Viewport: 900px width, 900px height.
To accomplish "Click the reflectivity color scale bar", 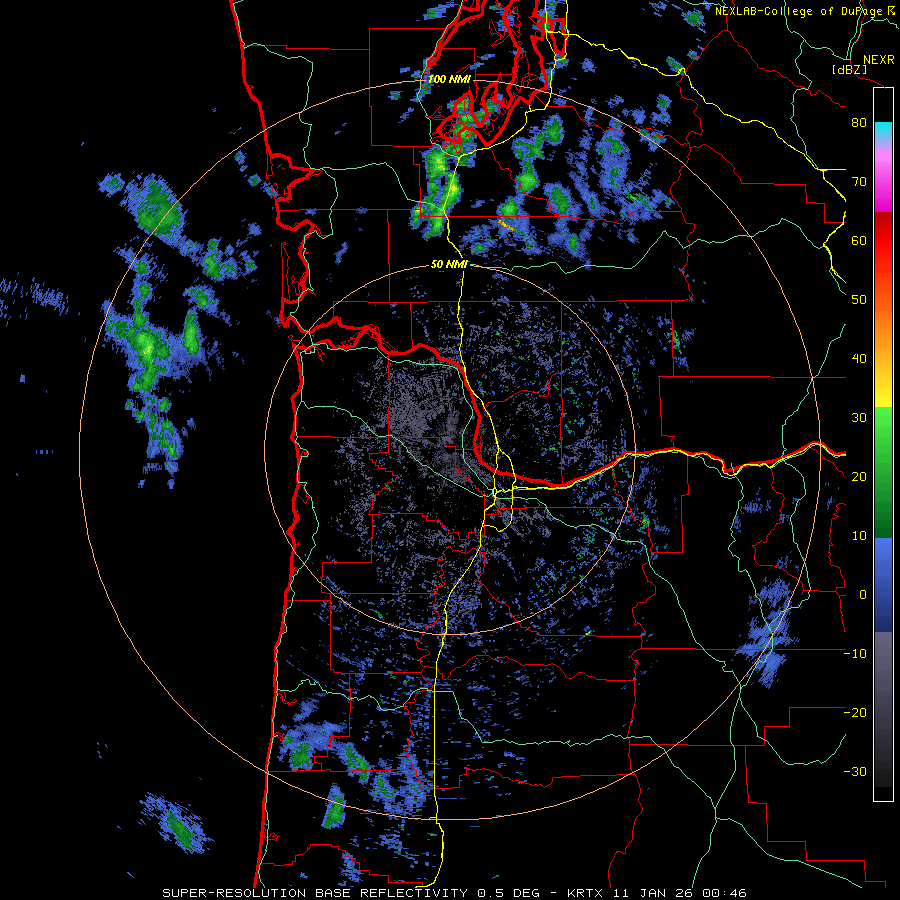I will coord(883,444).
